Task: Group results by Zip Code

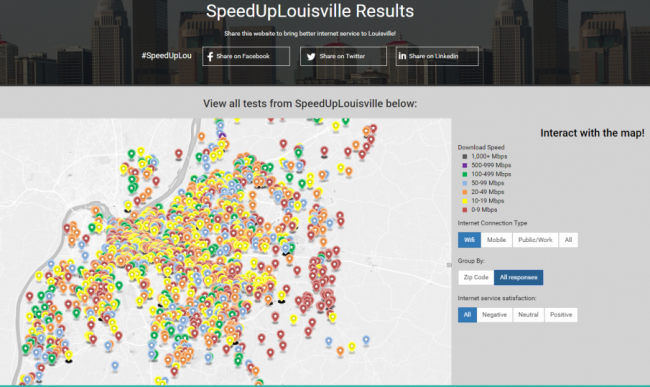Action: tap(476, 277)
